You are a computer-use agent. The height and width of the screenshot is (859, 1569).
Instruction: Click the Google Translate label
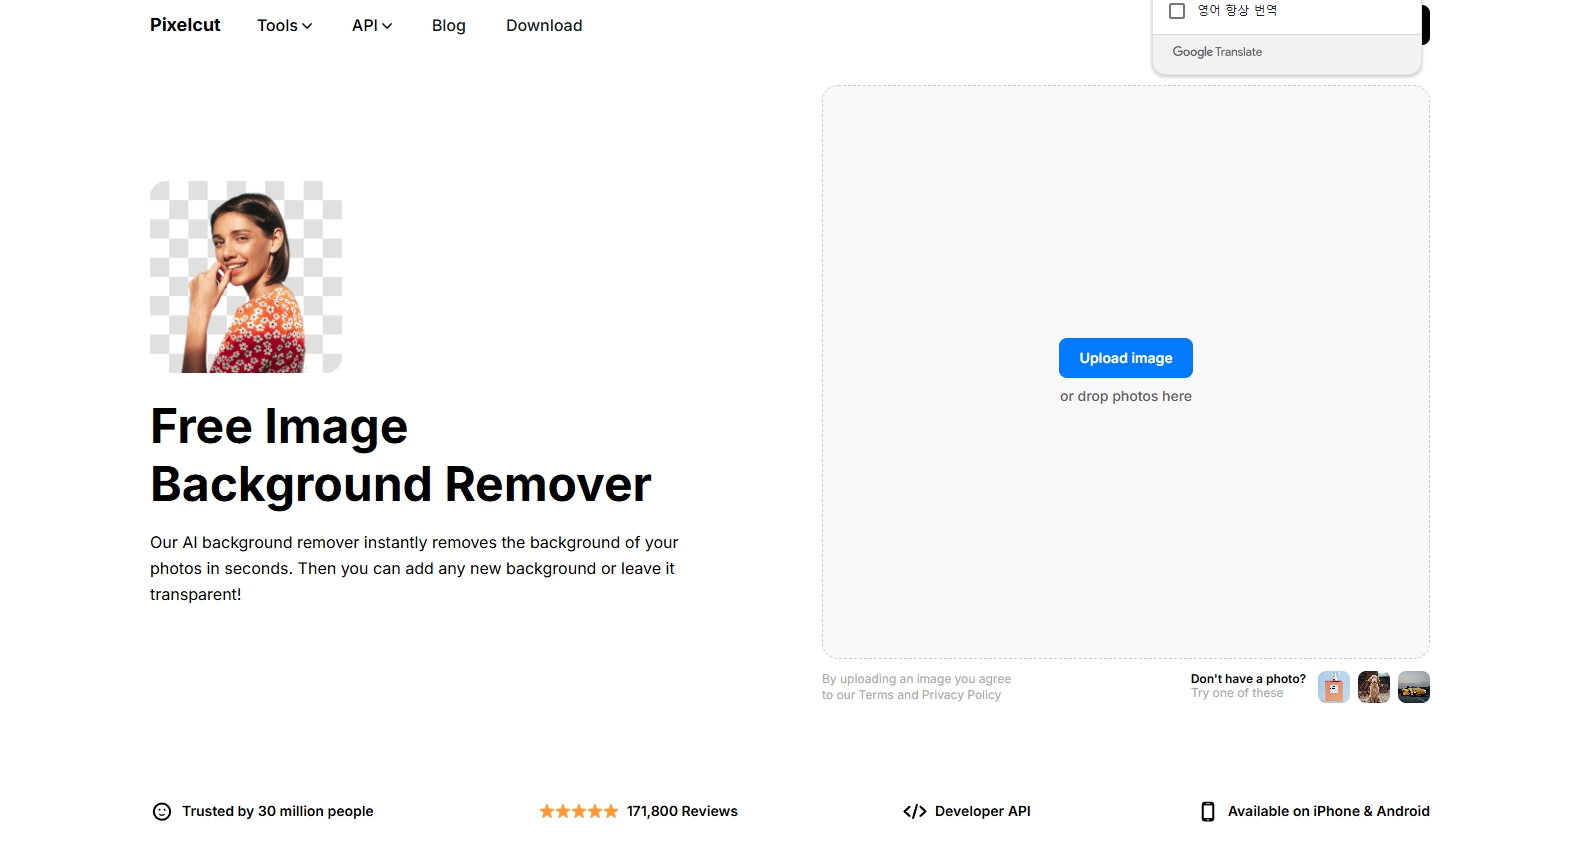click(x=1217, y=52)
